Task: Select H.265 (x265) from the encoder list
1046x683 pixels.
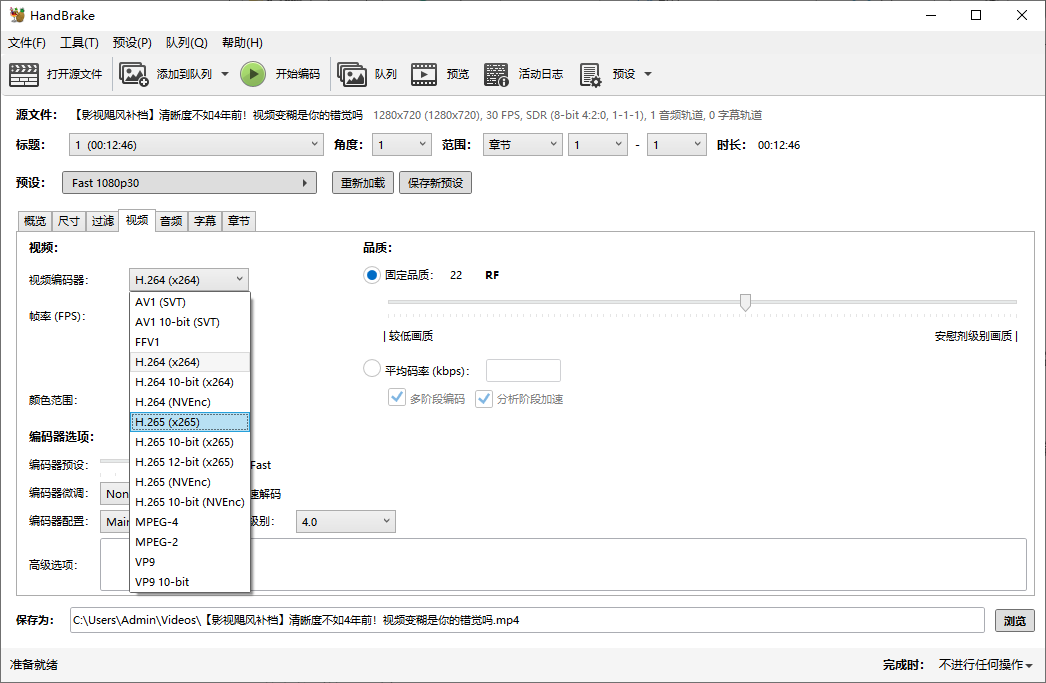Action: (x=188, y=421)
